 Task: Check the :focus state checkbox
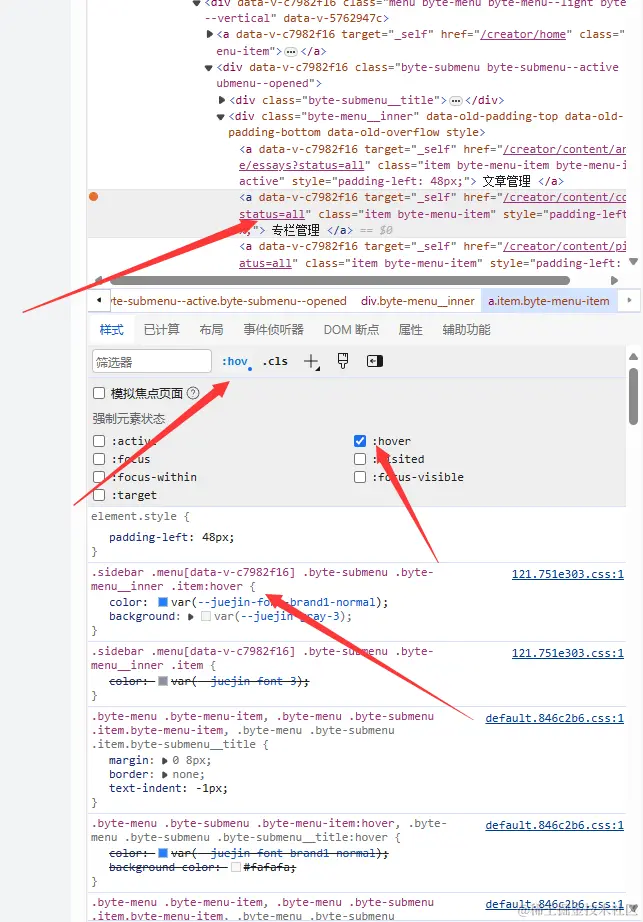coord(99,459)
